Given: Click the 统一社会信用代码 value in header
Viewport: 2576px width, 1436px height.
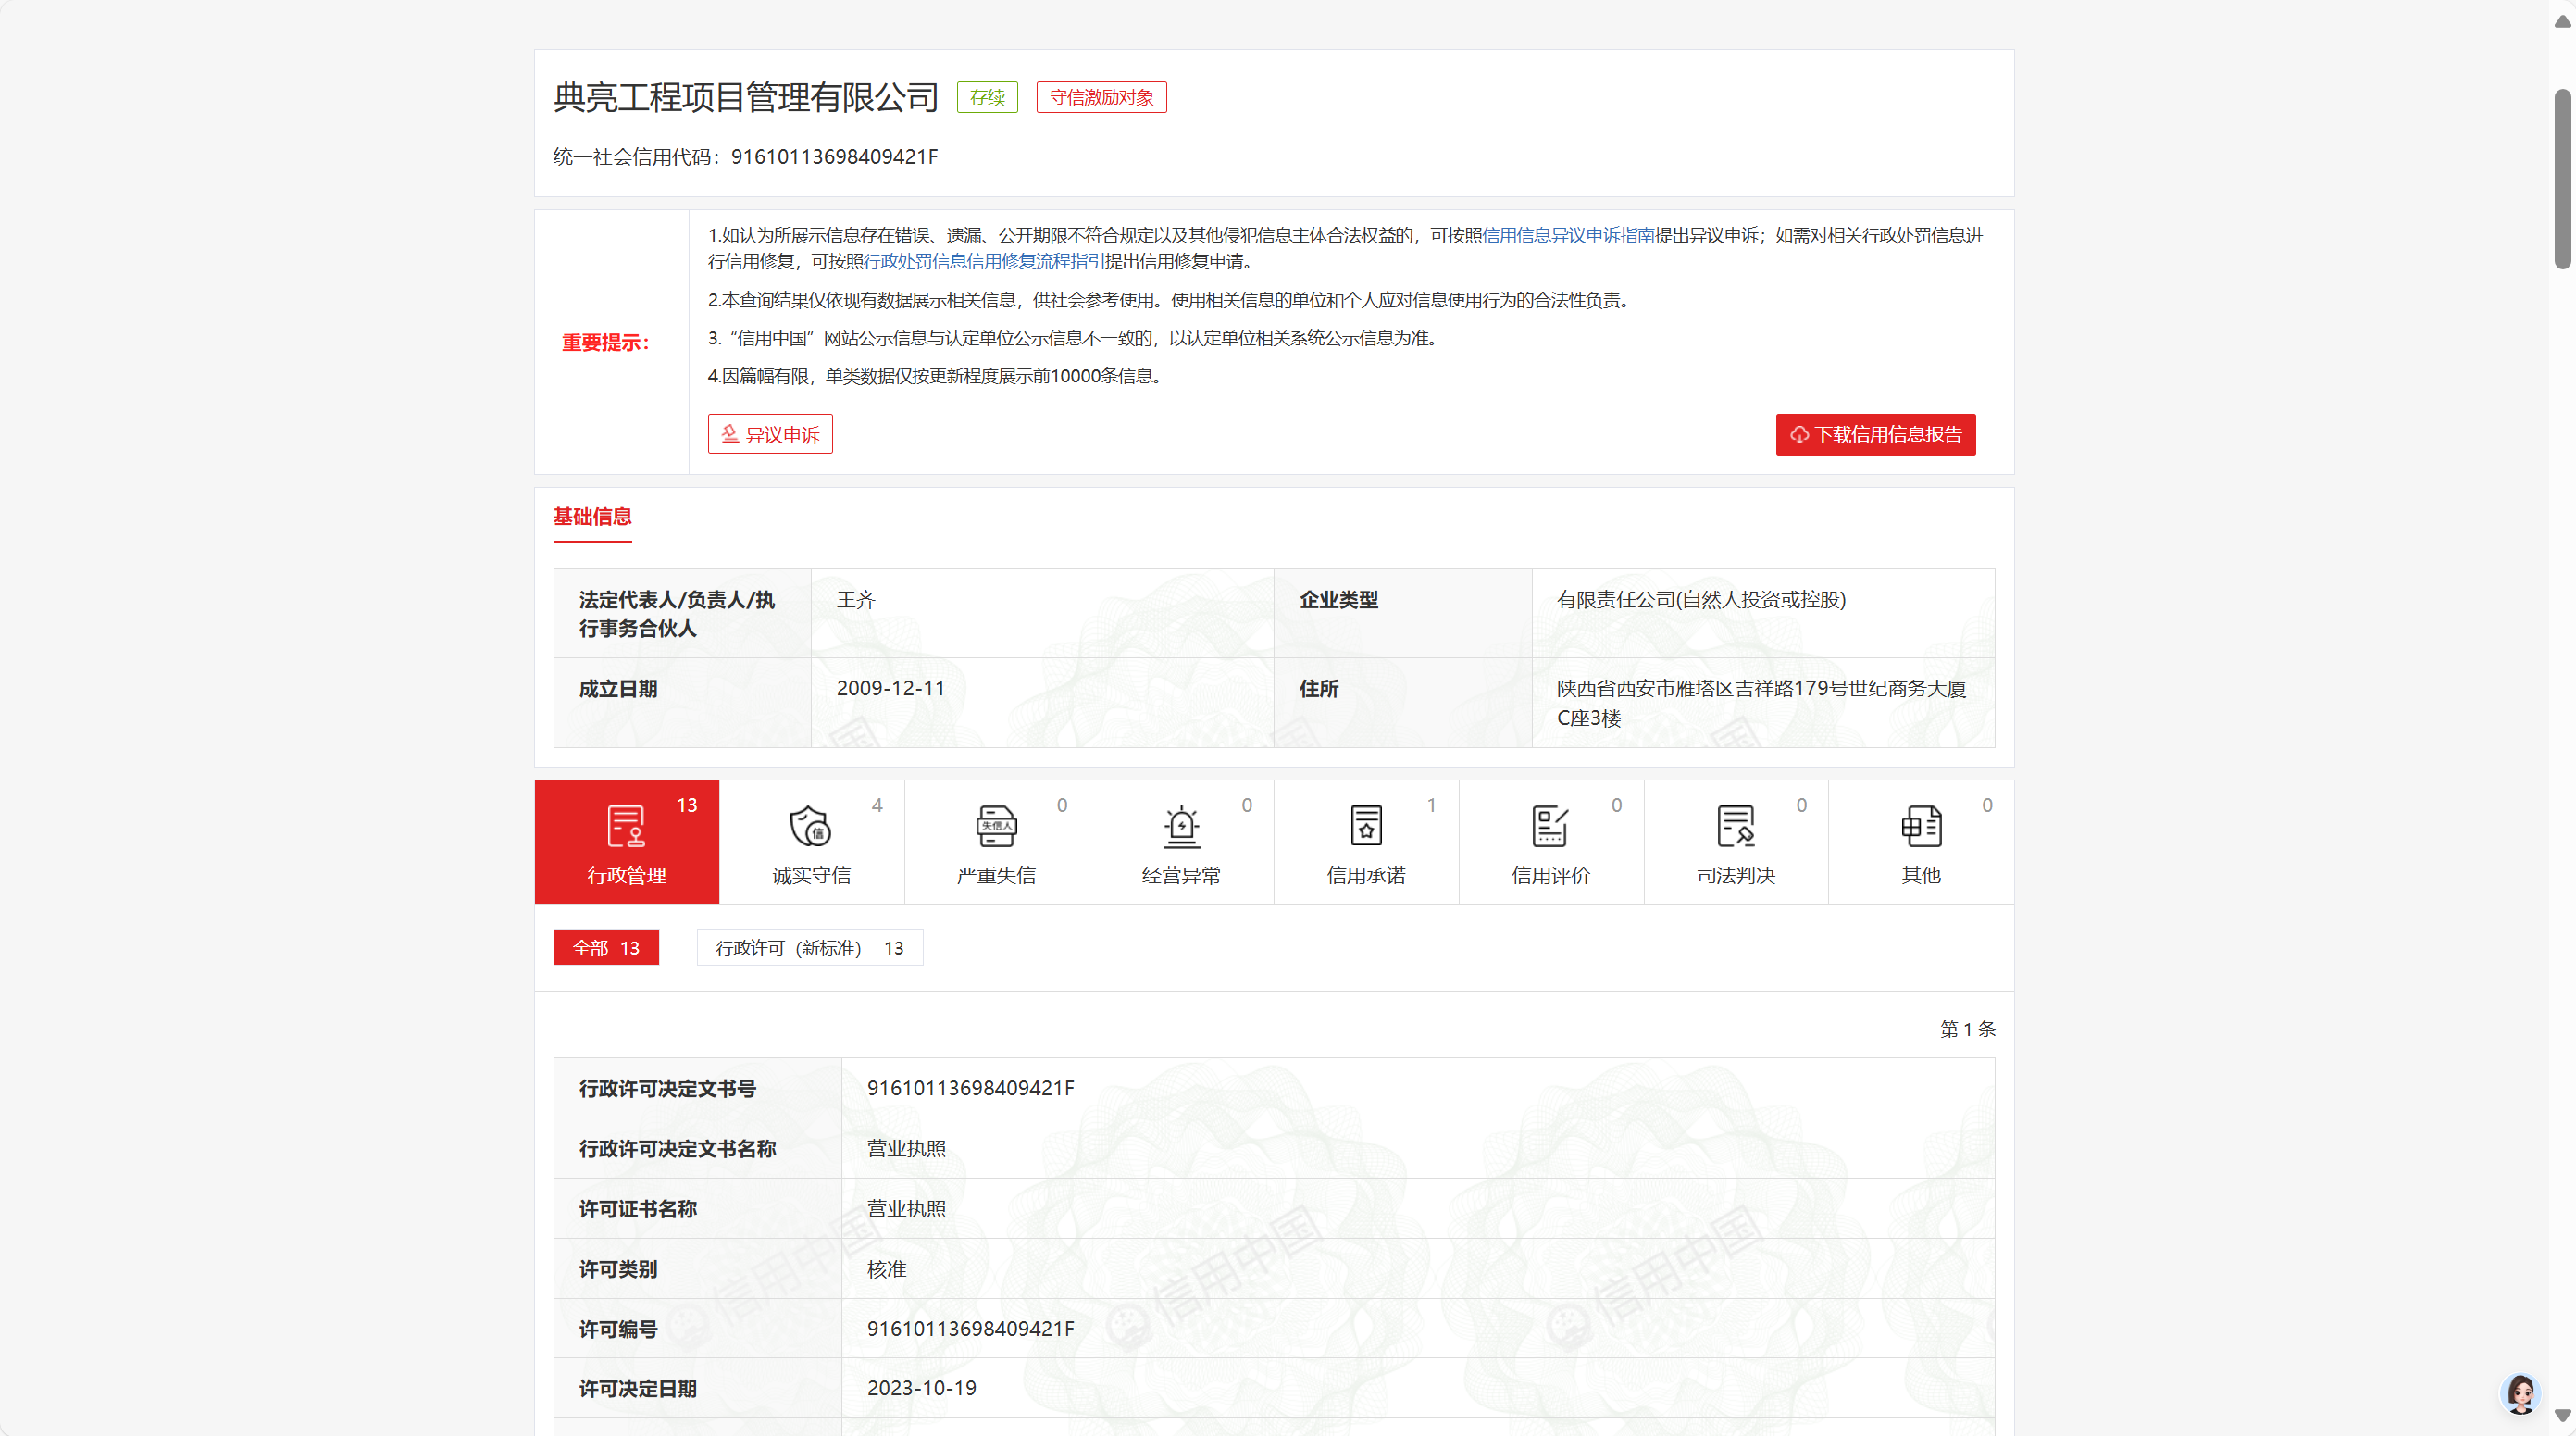Looking at the screenshot, I should pyautogui.click(x=834, y=157).
